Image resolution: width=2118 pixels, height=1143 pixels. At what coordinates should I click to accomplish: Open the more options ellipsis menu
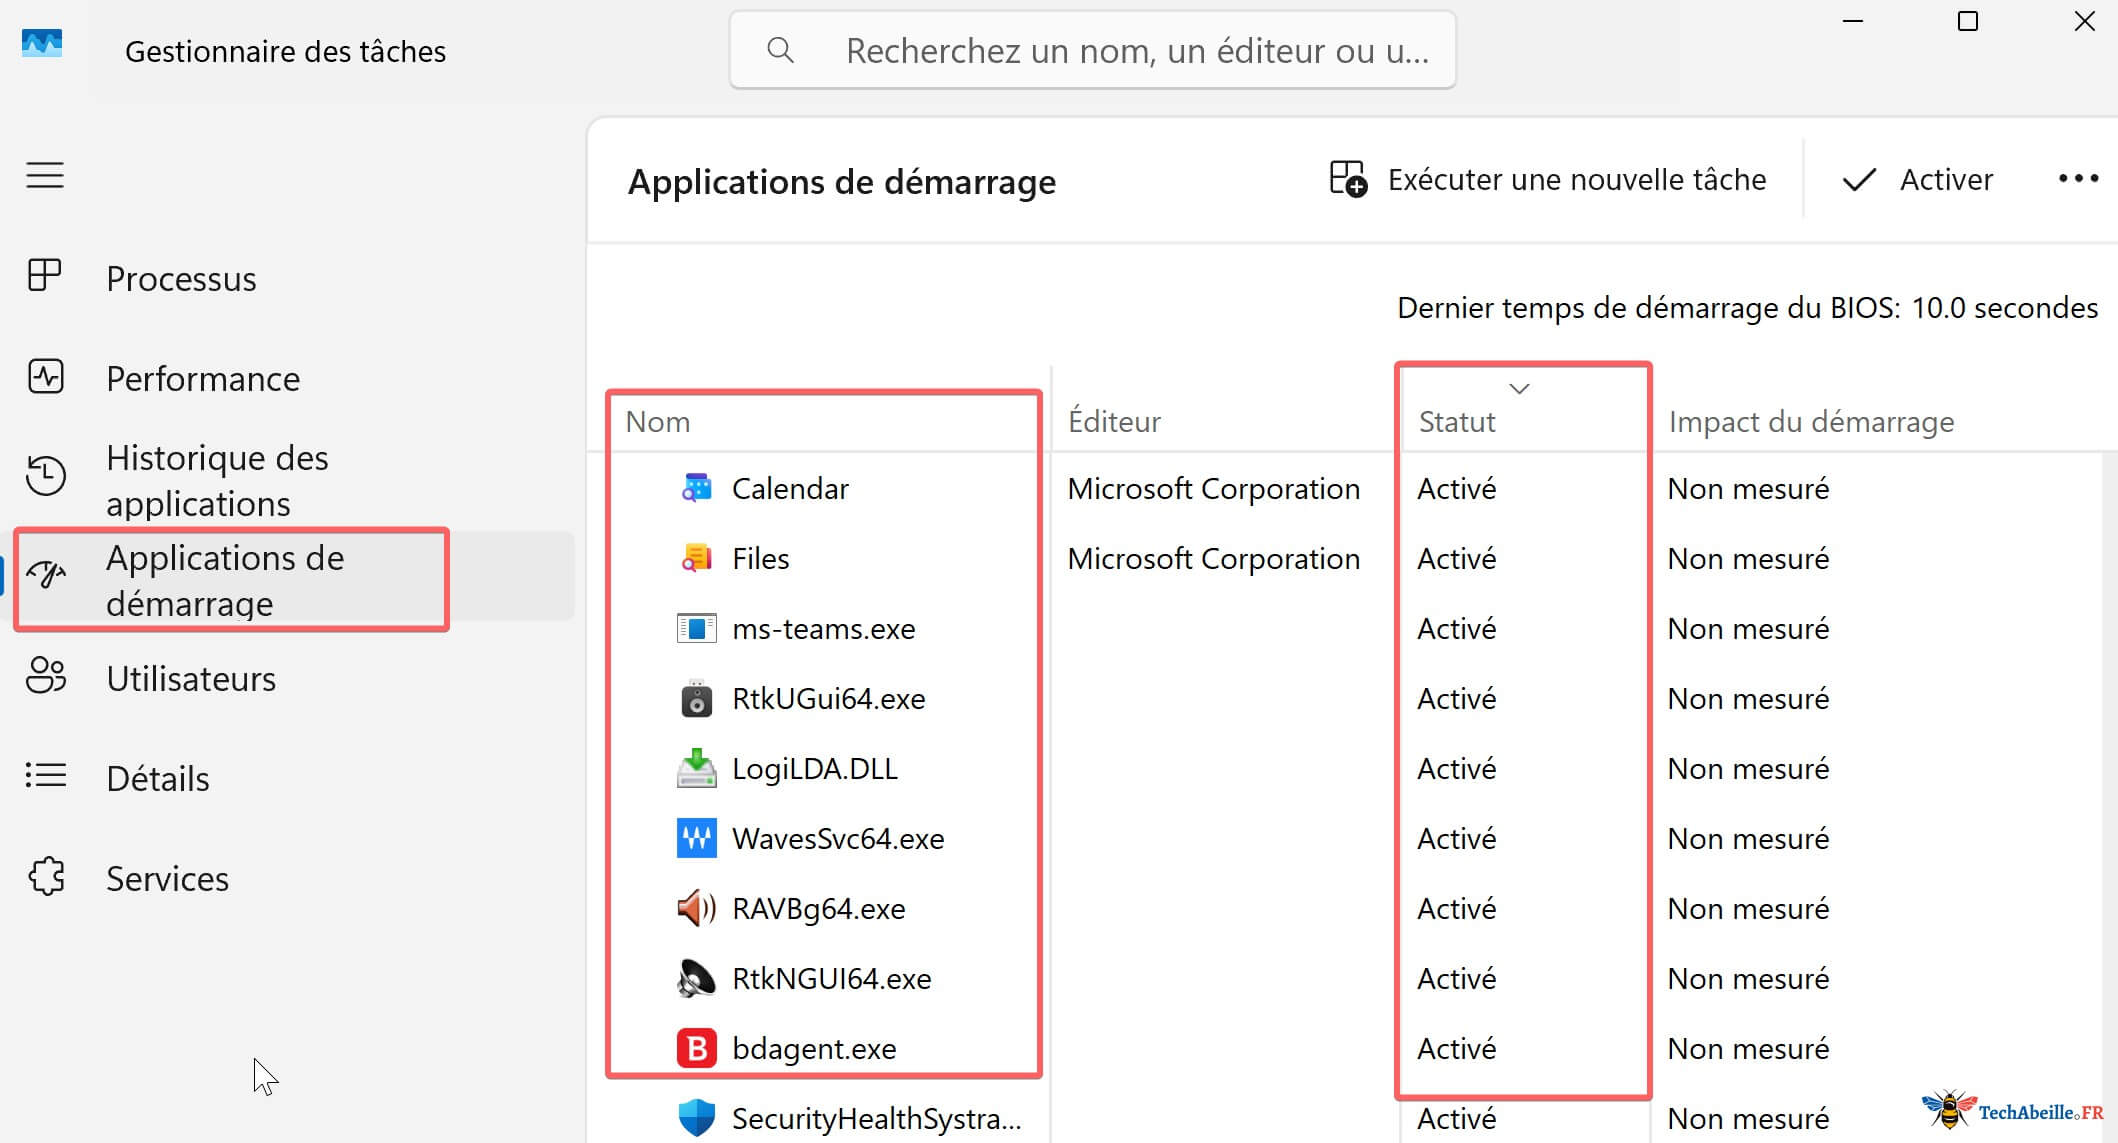[2078, 179]
